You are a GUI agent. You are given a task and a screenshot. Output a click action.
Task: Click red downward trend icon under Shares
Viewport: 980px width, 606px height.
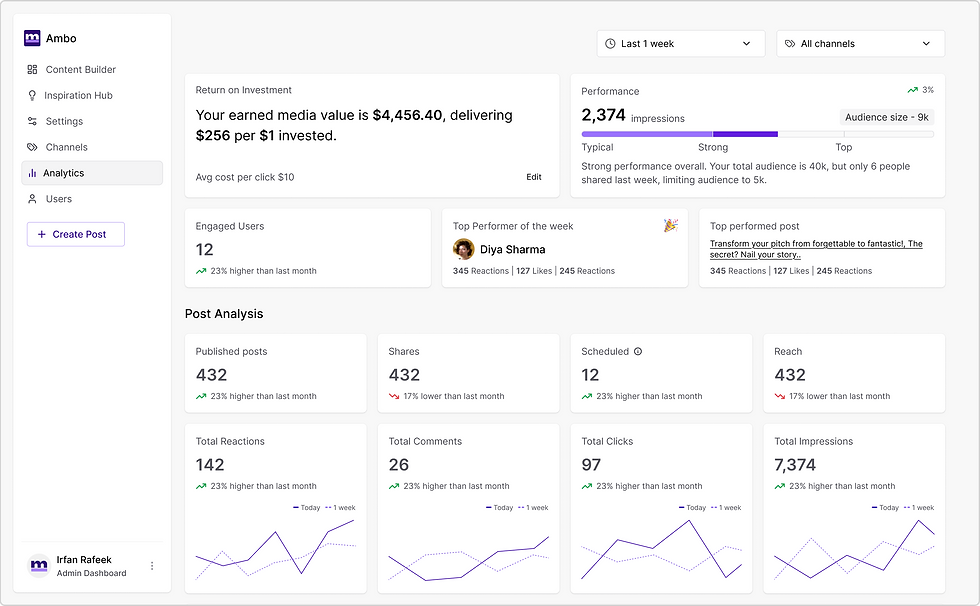(x=394, y=396)
